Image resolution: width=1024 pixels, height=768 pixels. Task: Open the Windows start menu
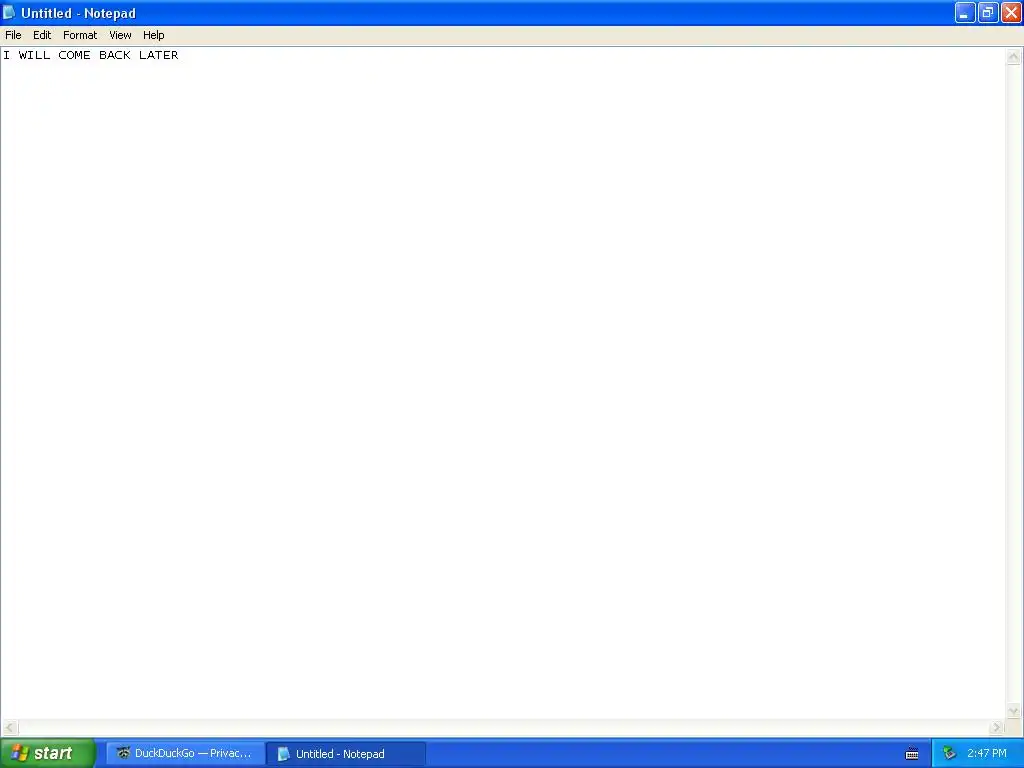click(48, 753)
